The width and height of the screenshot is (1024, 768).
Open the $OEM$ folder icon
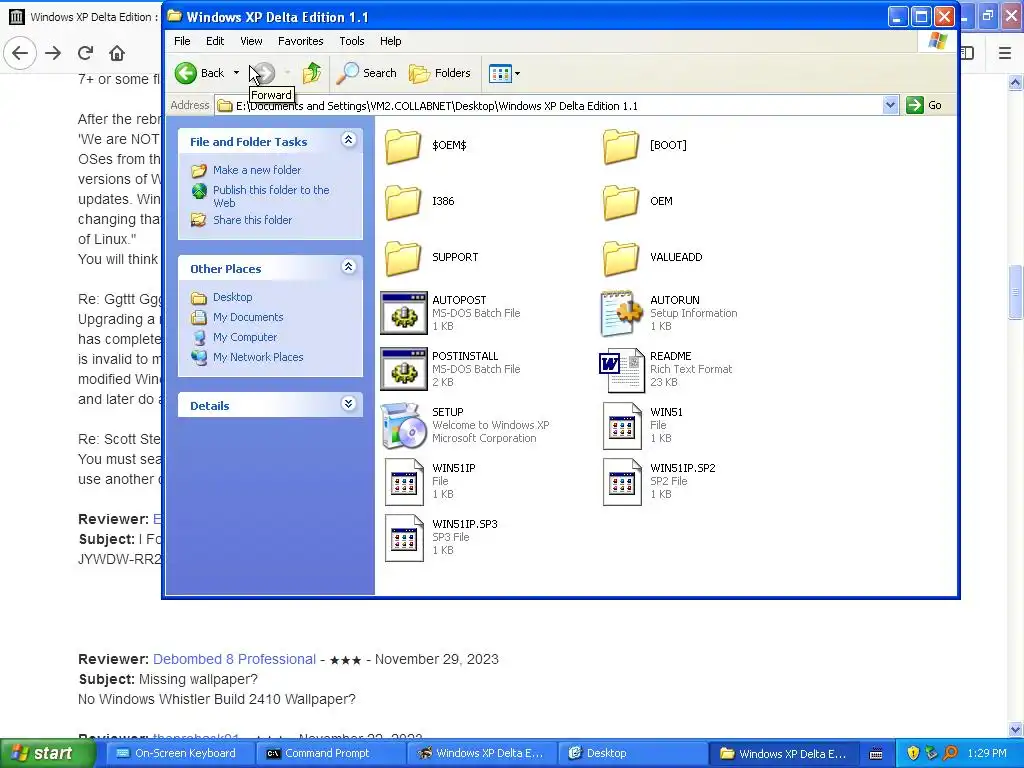(x=403, y=146)
